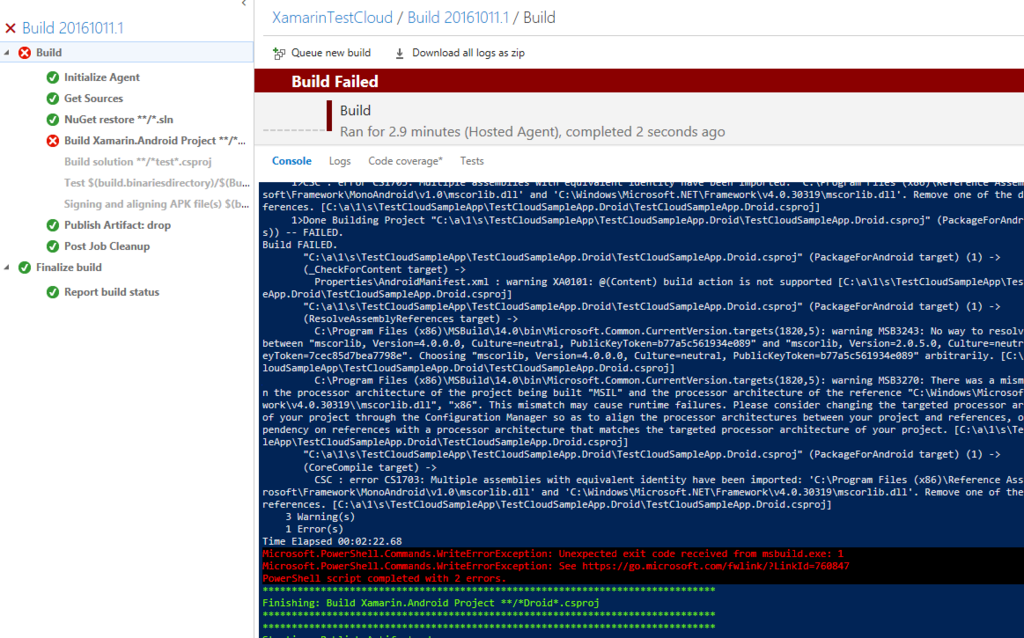Click the 'CSC : error CS1703' line above '3 Warning(s)'

669,480
